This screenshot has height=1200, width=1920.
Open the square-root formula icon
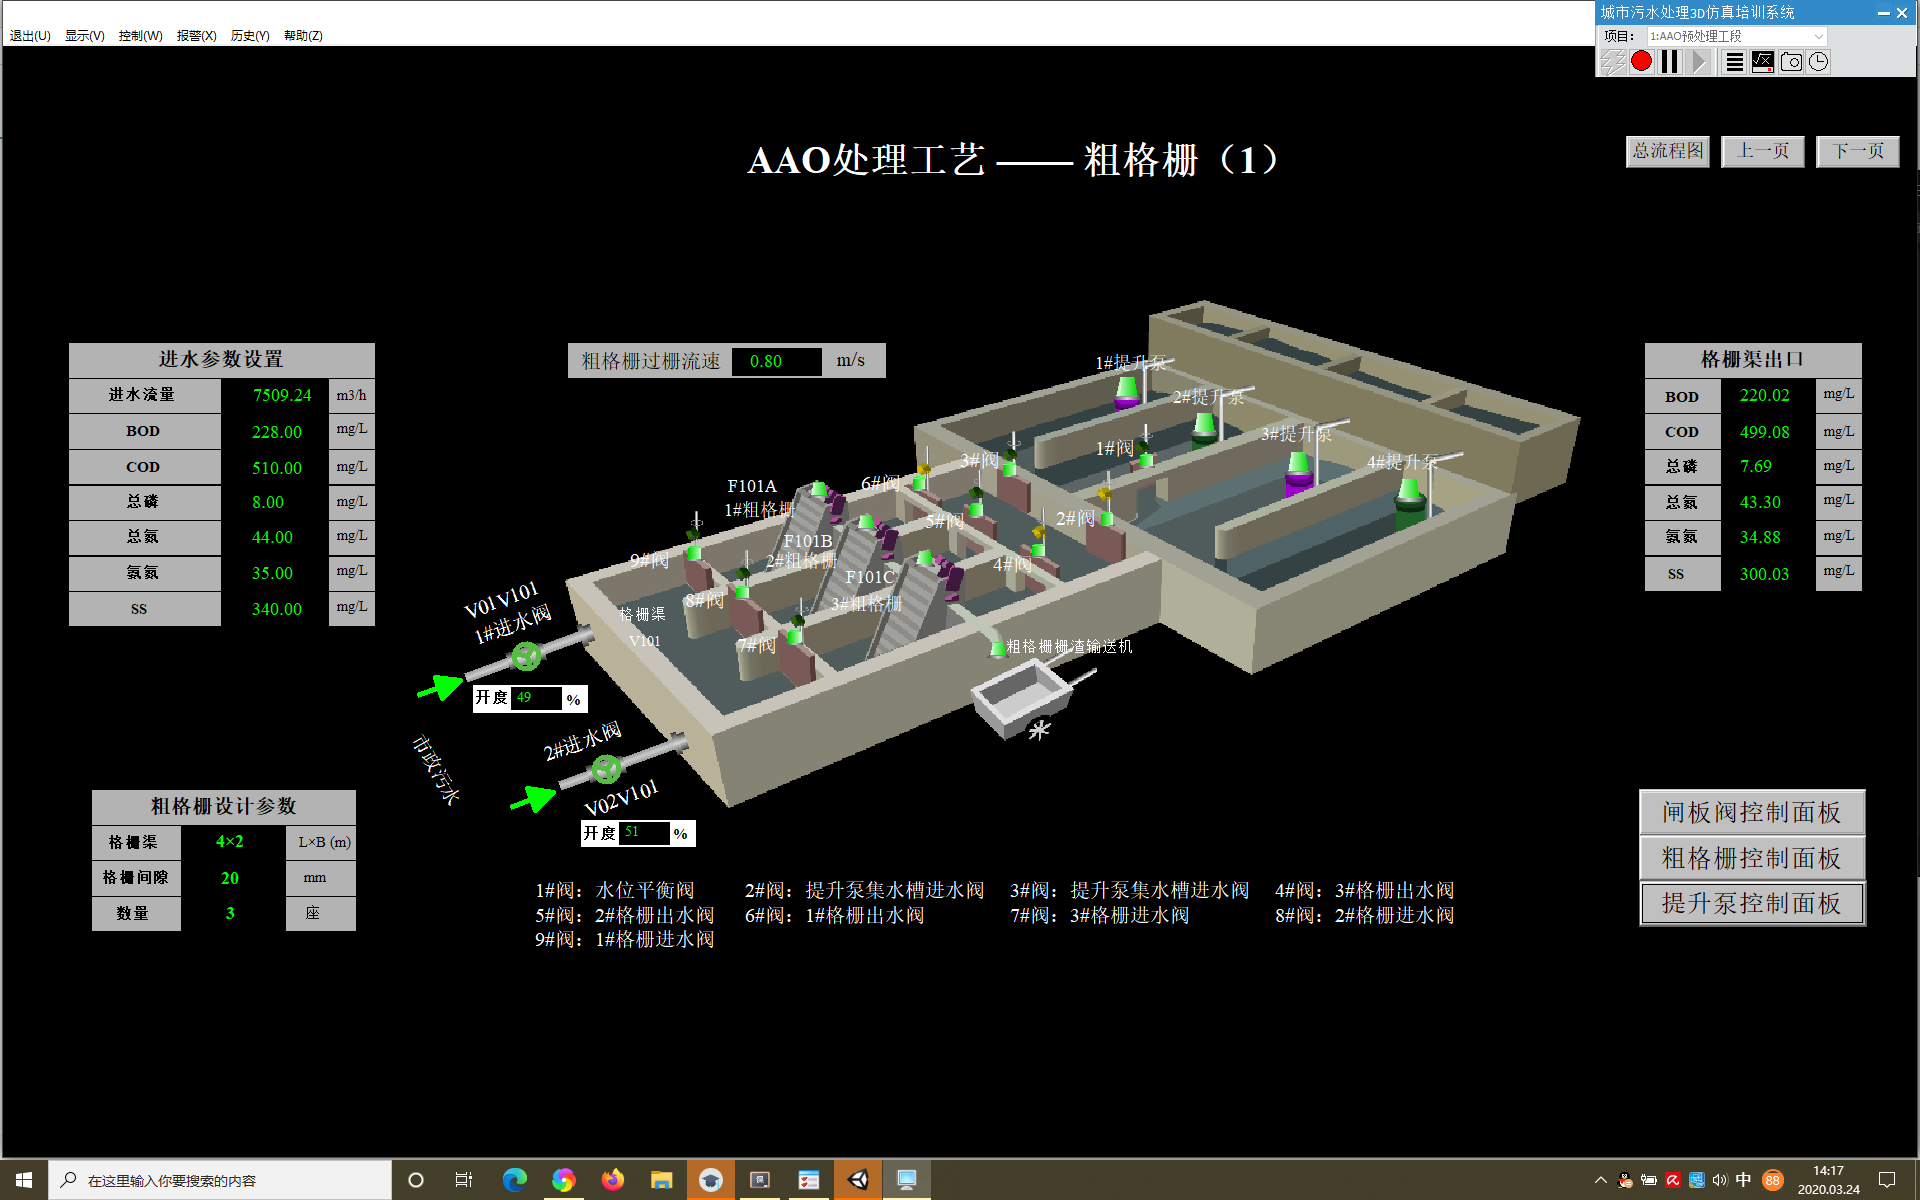[x=1763, y=62]
